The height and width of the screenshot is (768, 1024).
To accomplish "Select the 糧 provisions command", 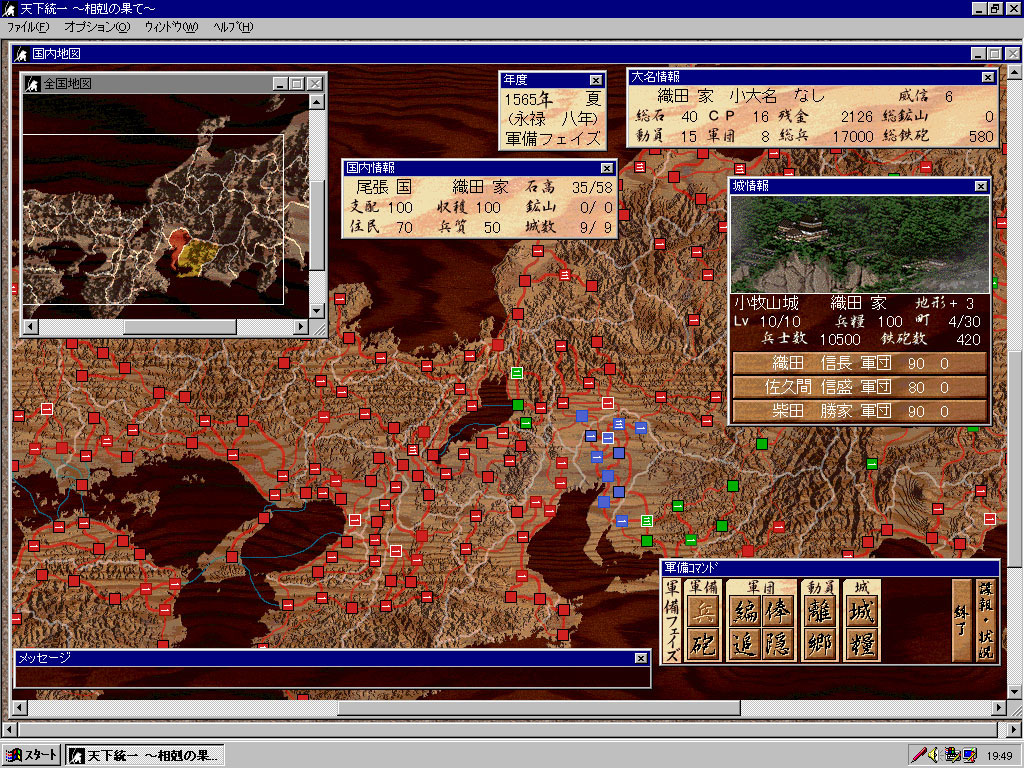I will click(x=861, y=644).
